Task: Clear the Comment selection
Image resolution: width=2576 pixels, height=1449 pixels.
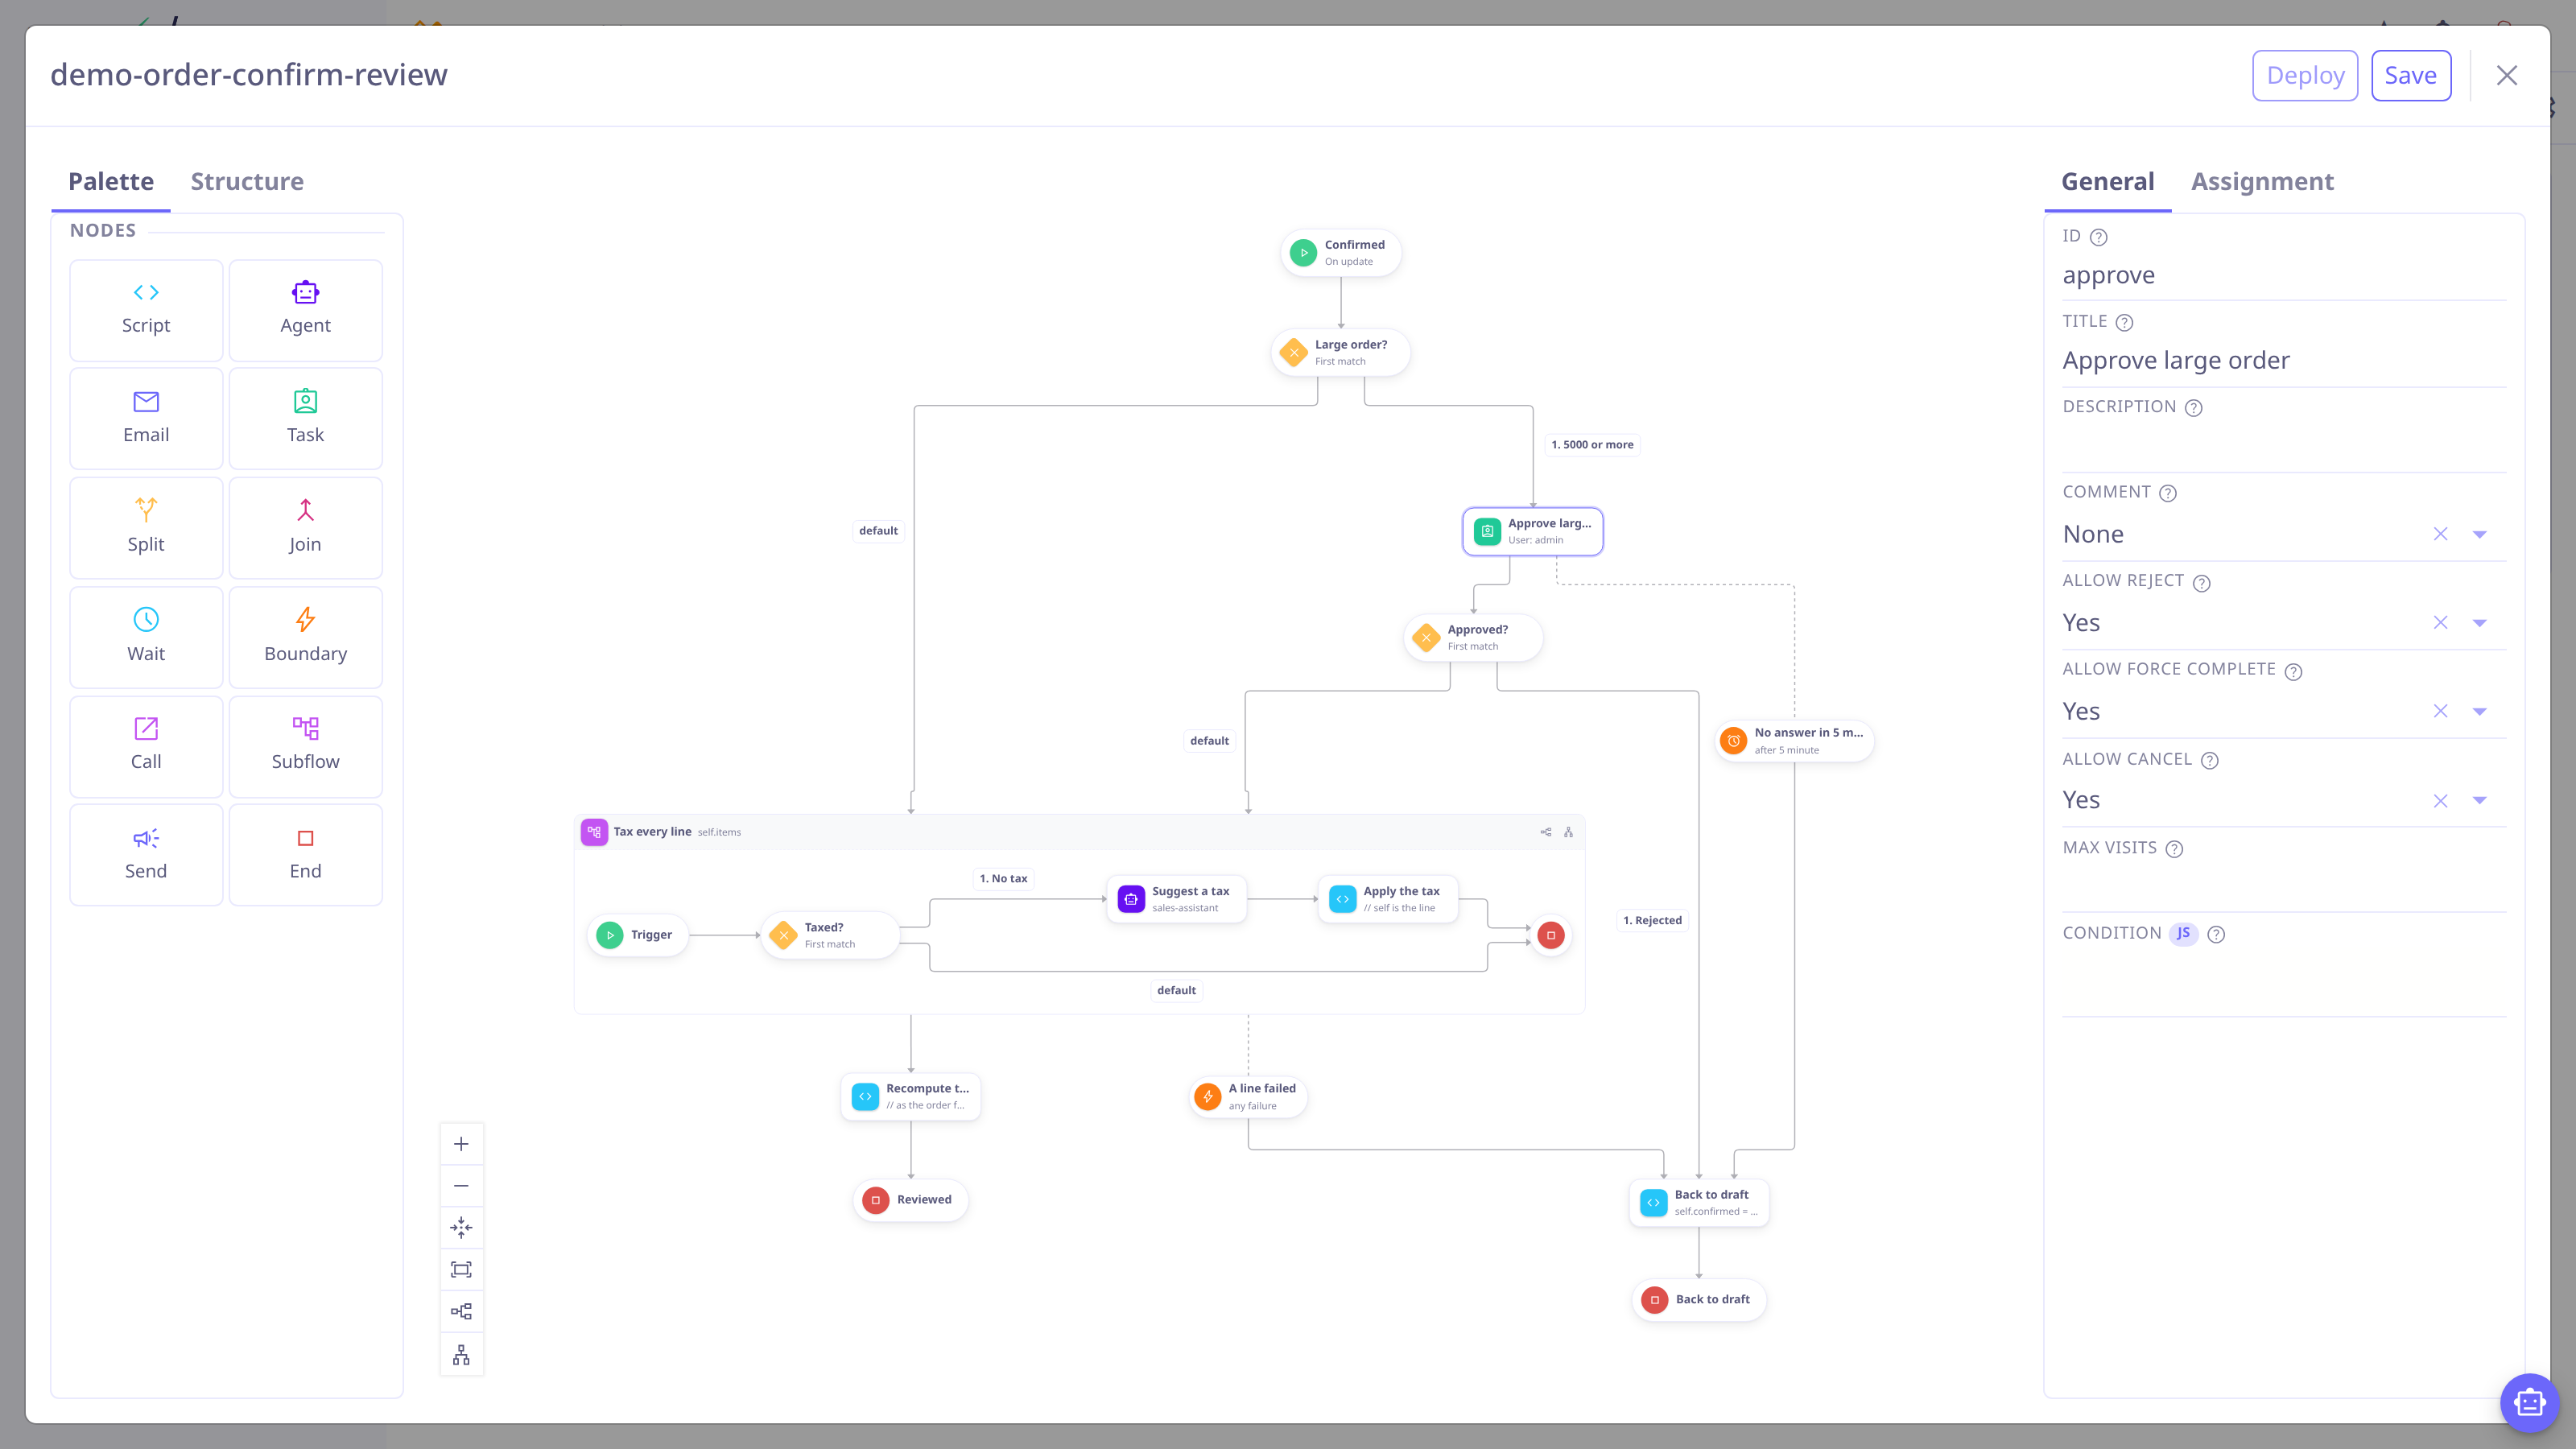Action: point(2440,534)
